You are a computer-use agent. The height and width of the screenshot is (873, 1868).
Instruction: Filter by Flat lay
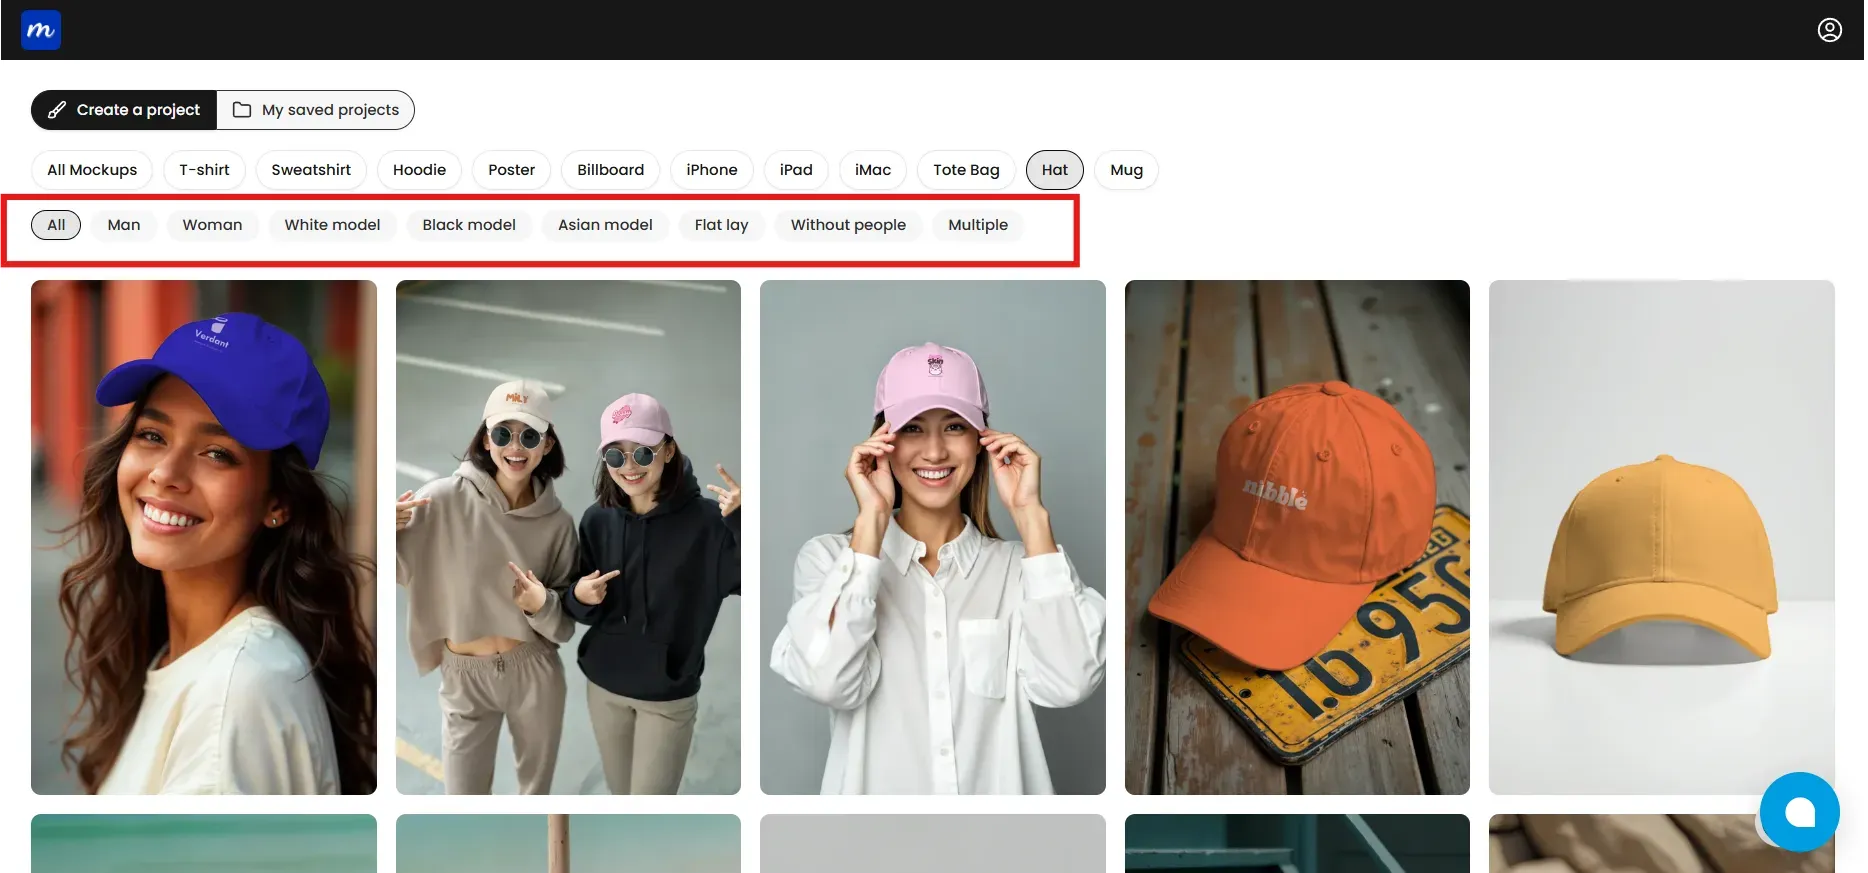pos(721,225)
